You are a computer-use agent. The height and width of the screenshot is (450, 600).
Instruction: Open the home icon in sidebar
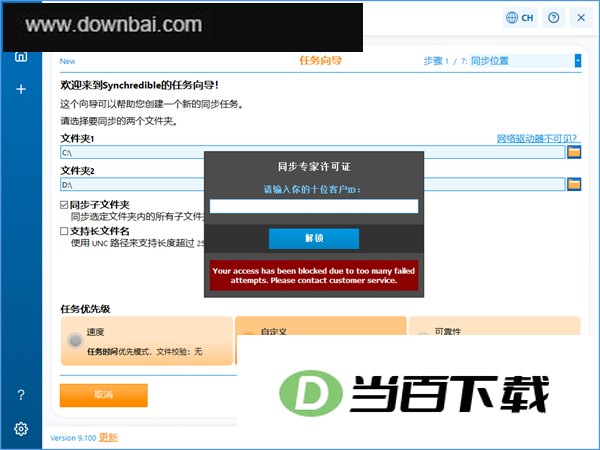pos(21,57)
